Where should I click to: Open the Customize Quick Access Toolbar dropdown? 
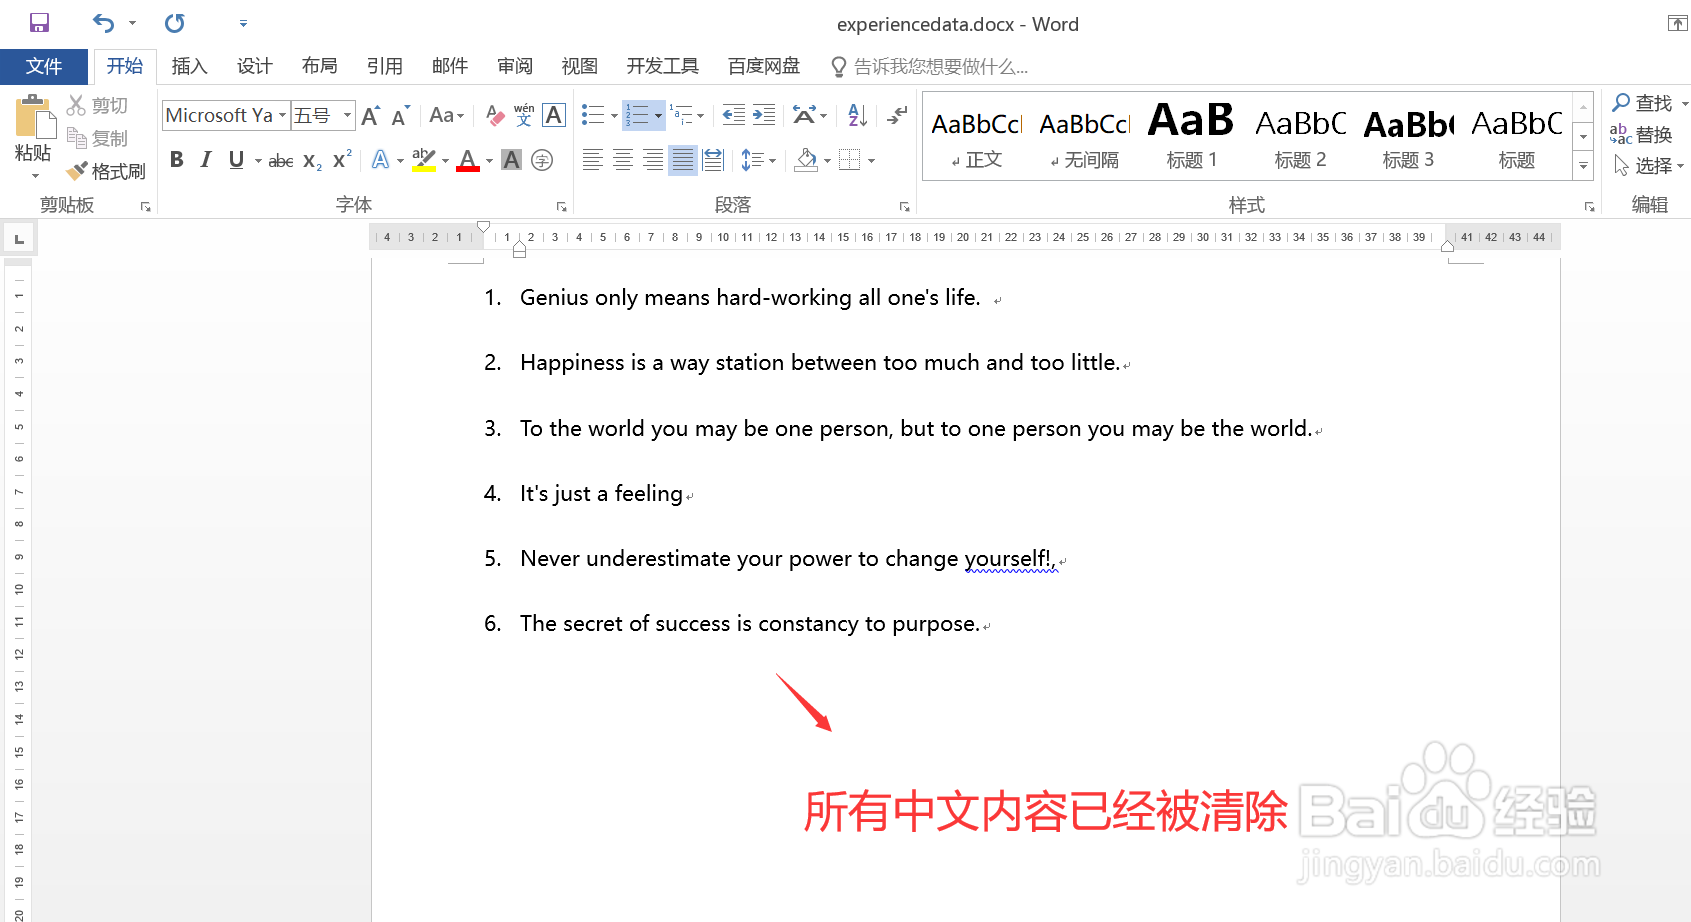(x=243, y=23)
